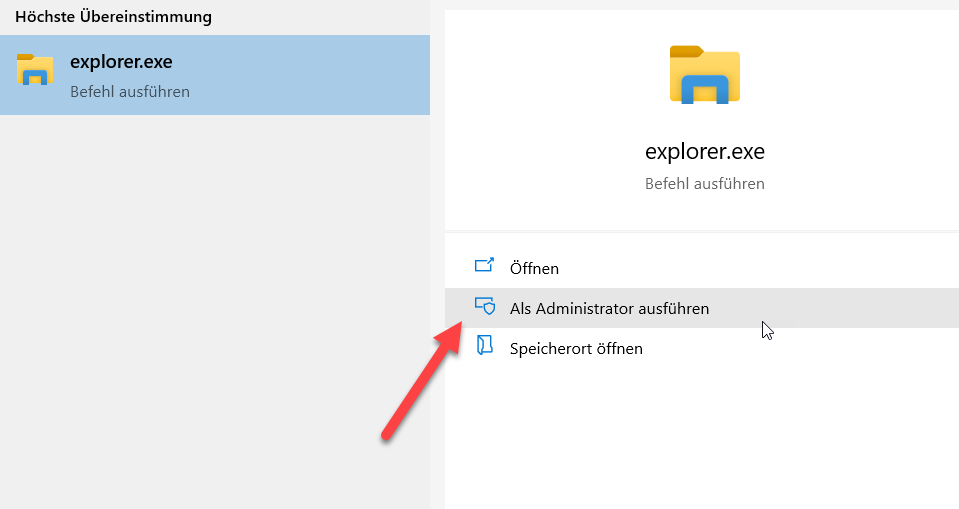Click Befehl ausführen under explorer.exe result
This screenshot has width=959, height=509.
[x=130, y=92]
